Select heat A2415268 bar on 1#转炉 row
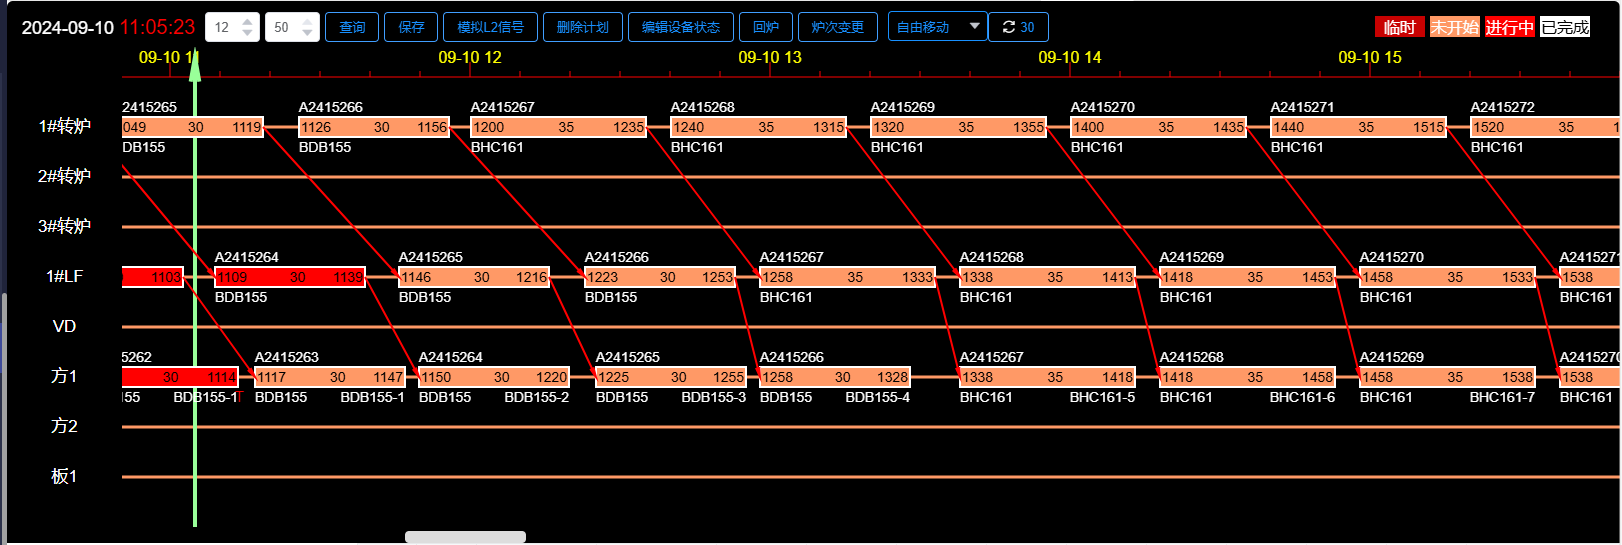The image size is (1622, 545). [x=758, y=127]
